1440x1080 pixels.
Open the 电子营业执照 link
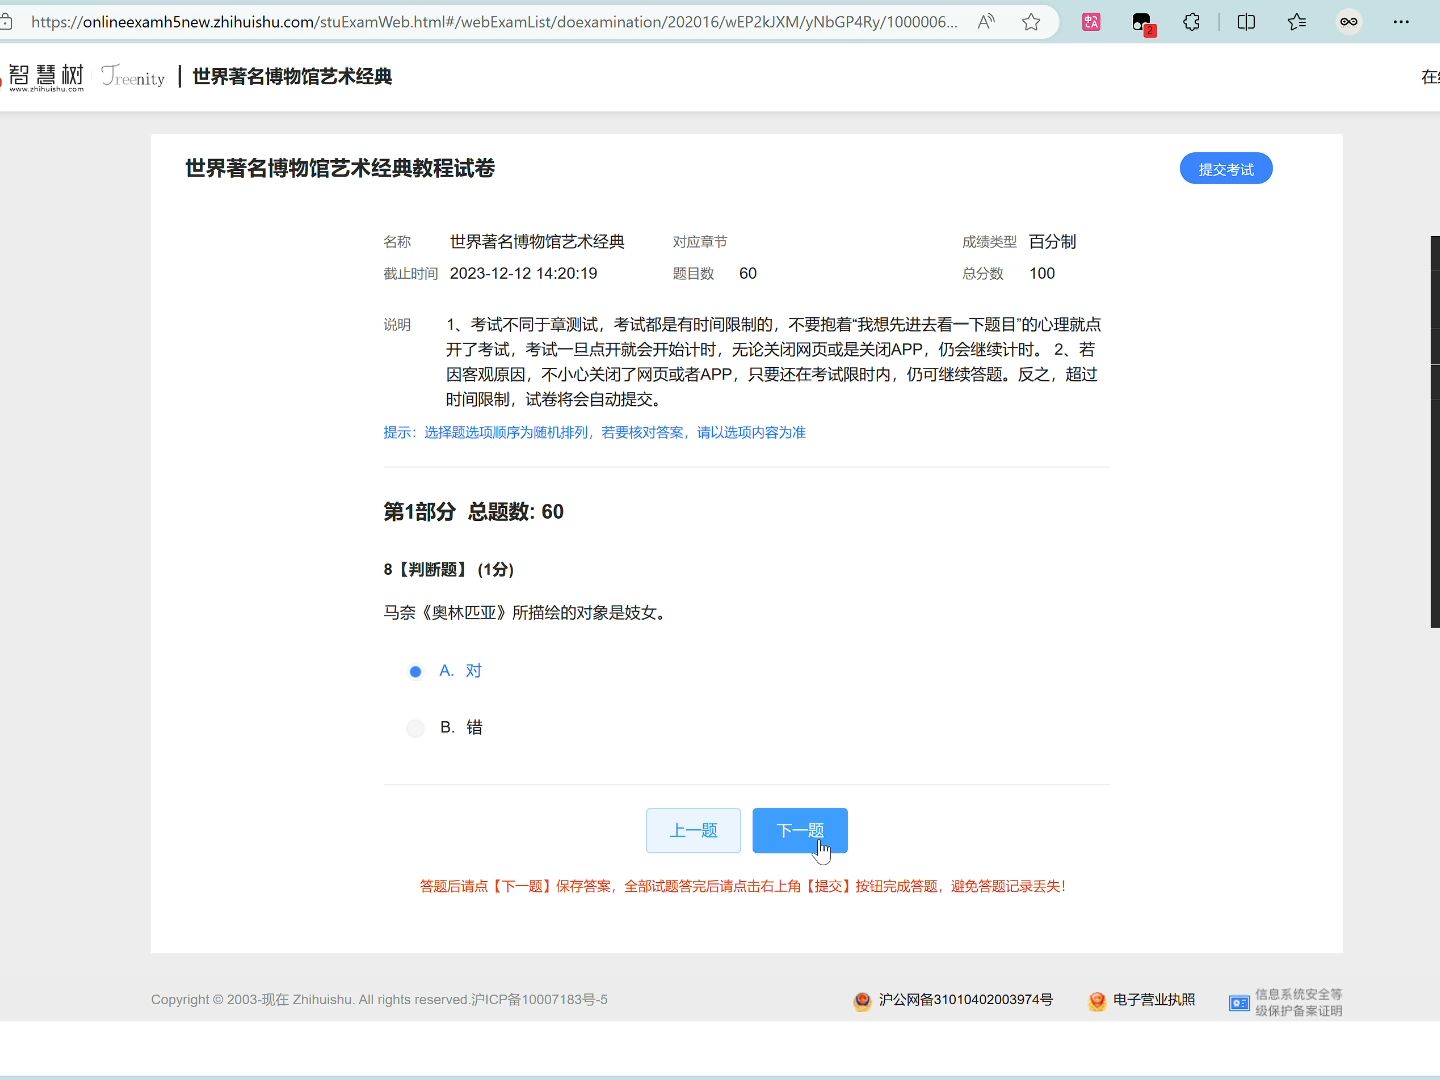click(x=1154, y=1000)
